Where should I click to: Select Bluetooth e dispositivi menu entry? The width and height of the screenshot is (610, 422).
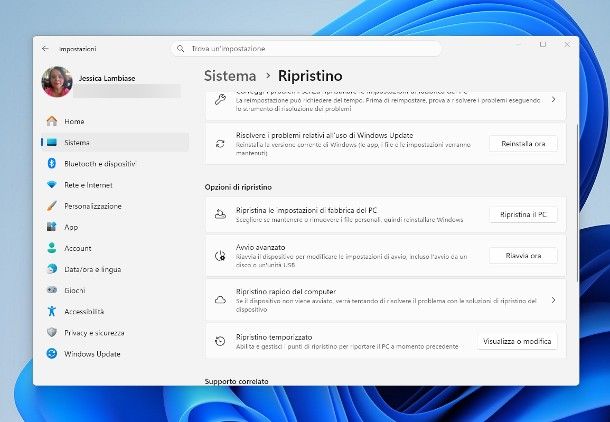[115, 164]
